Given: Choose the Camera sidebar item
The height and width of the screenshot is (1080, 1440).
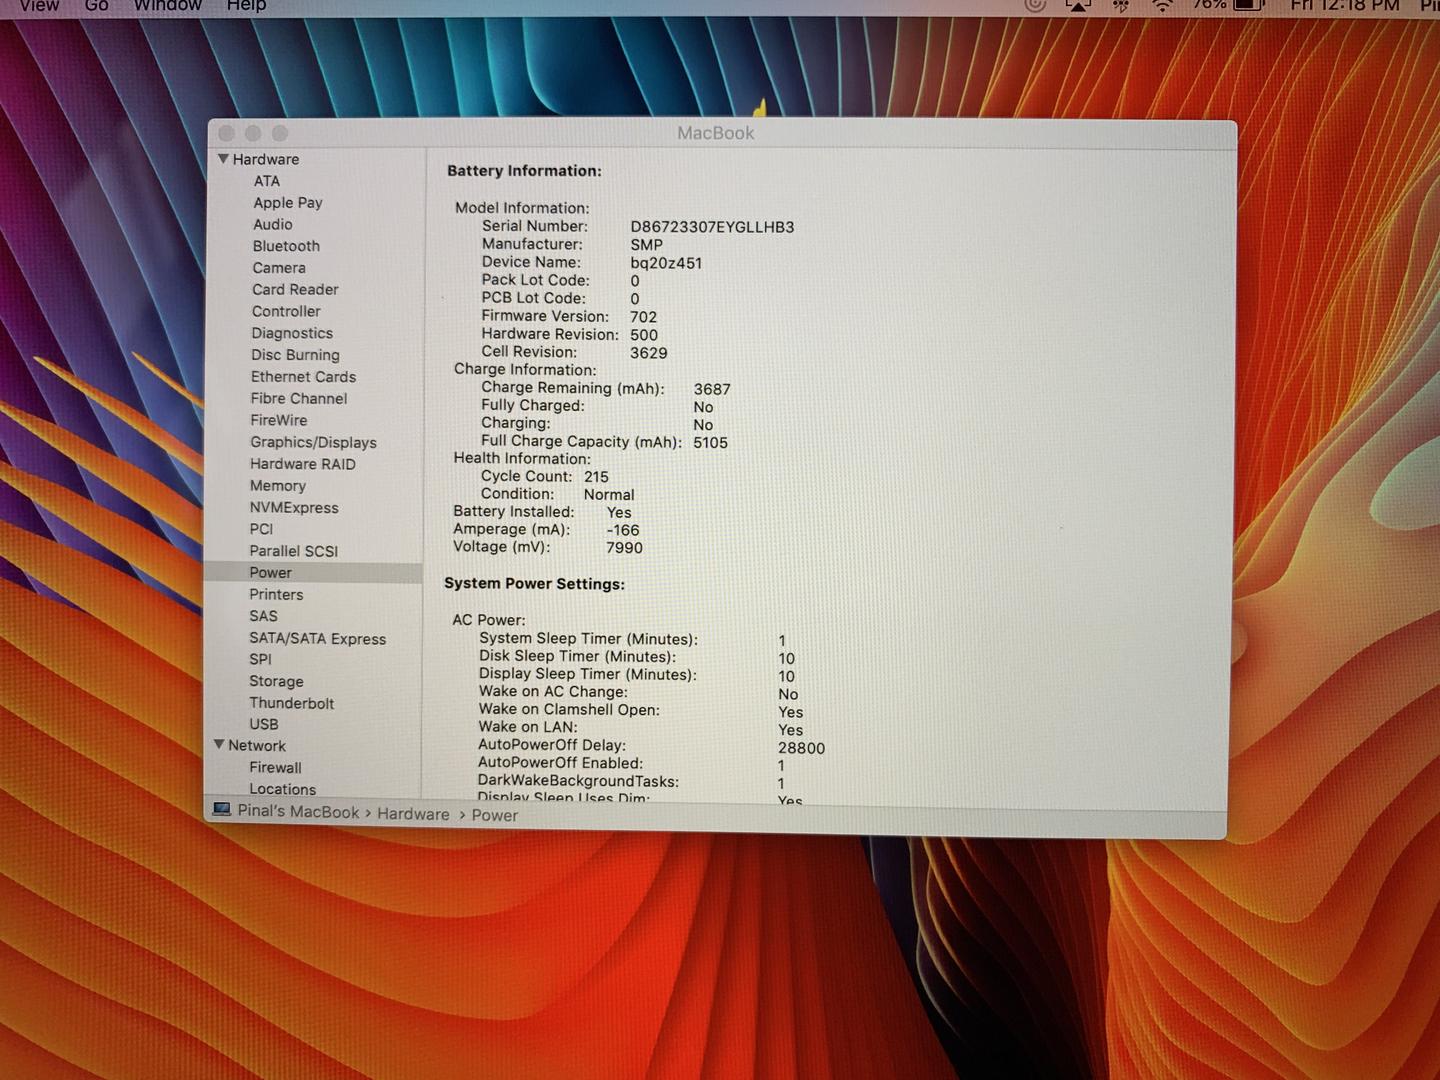Looking at the screenshot, I should (x=279, y=268).
